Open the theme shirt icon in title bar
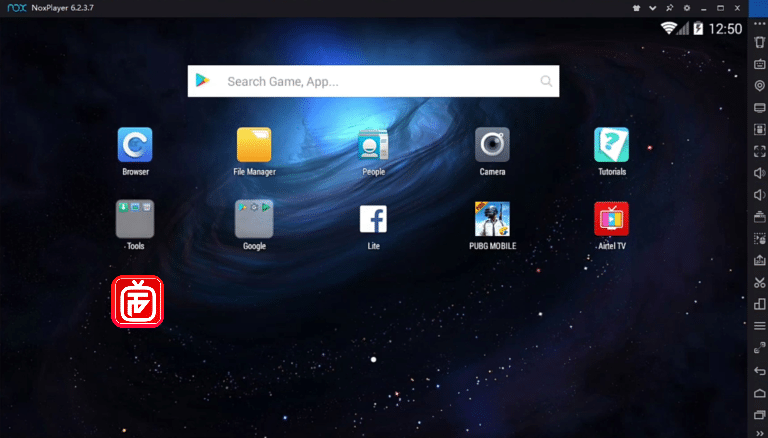The image size is (768, 438). pos(636,8)
